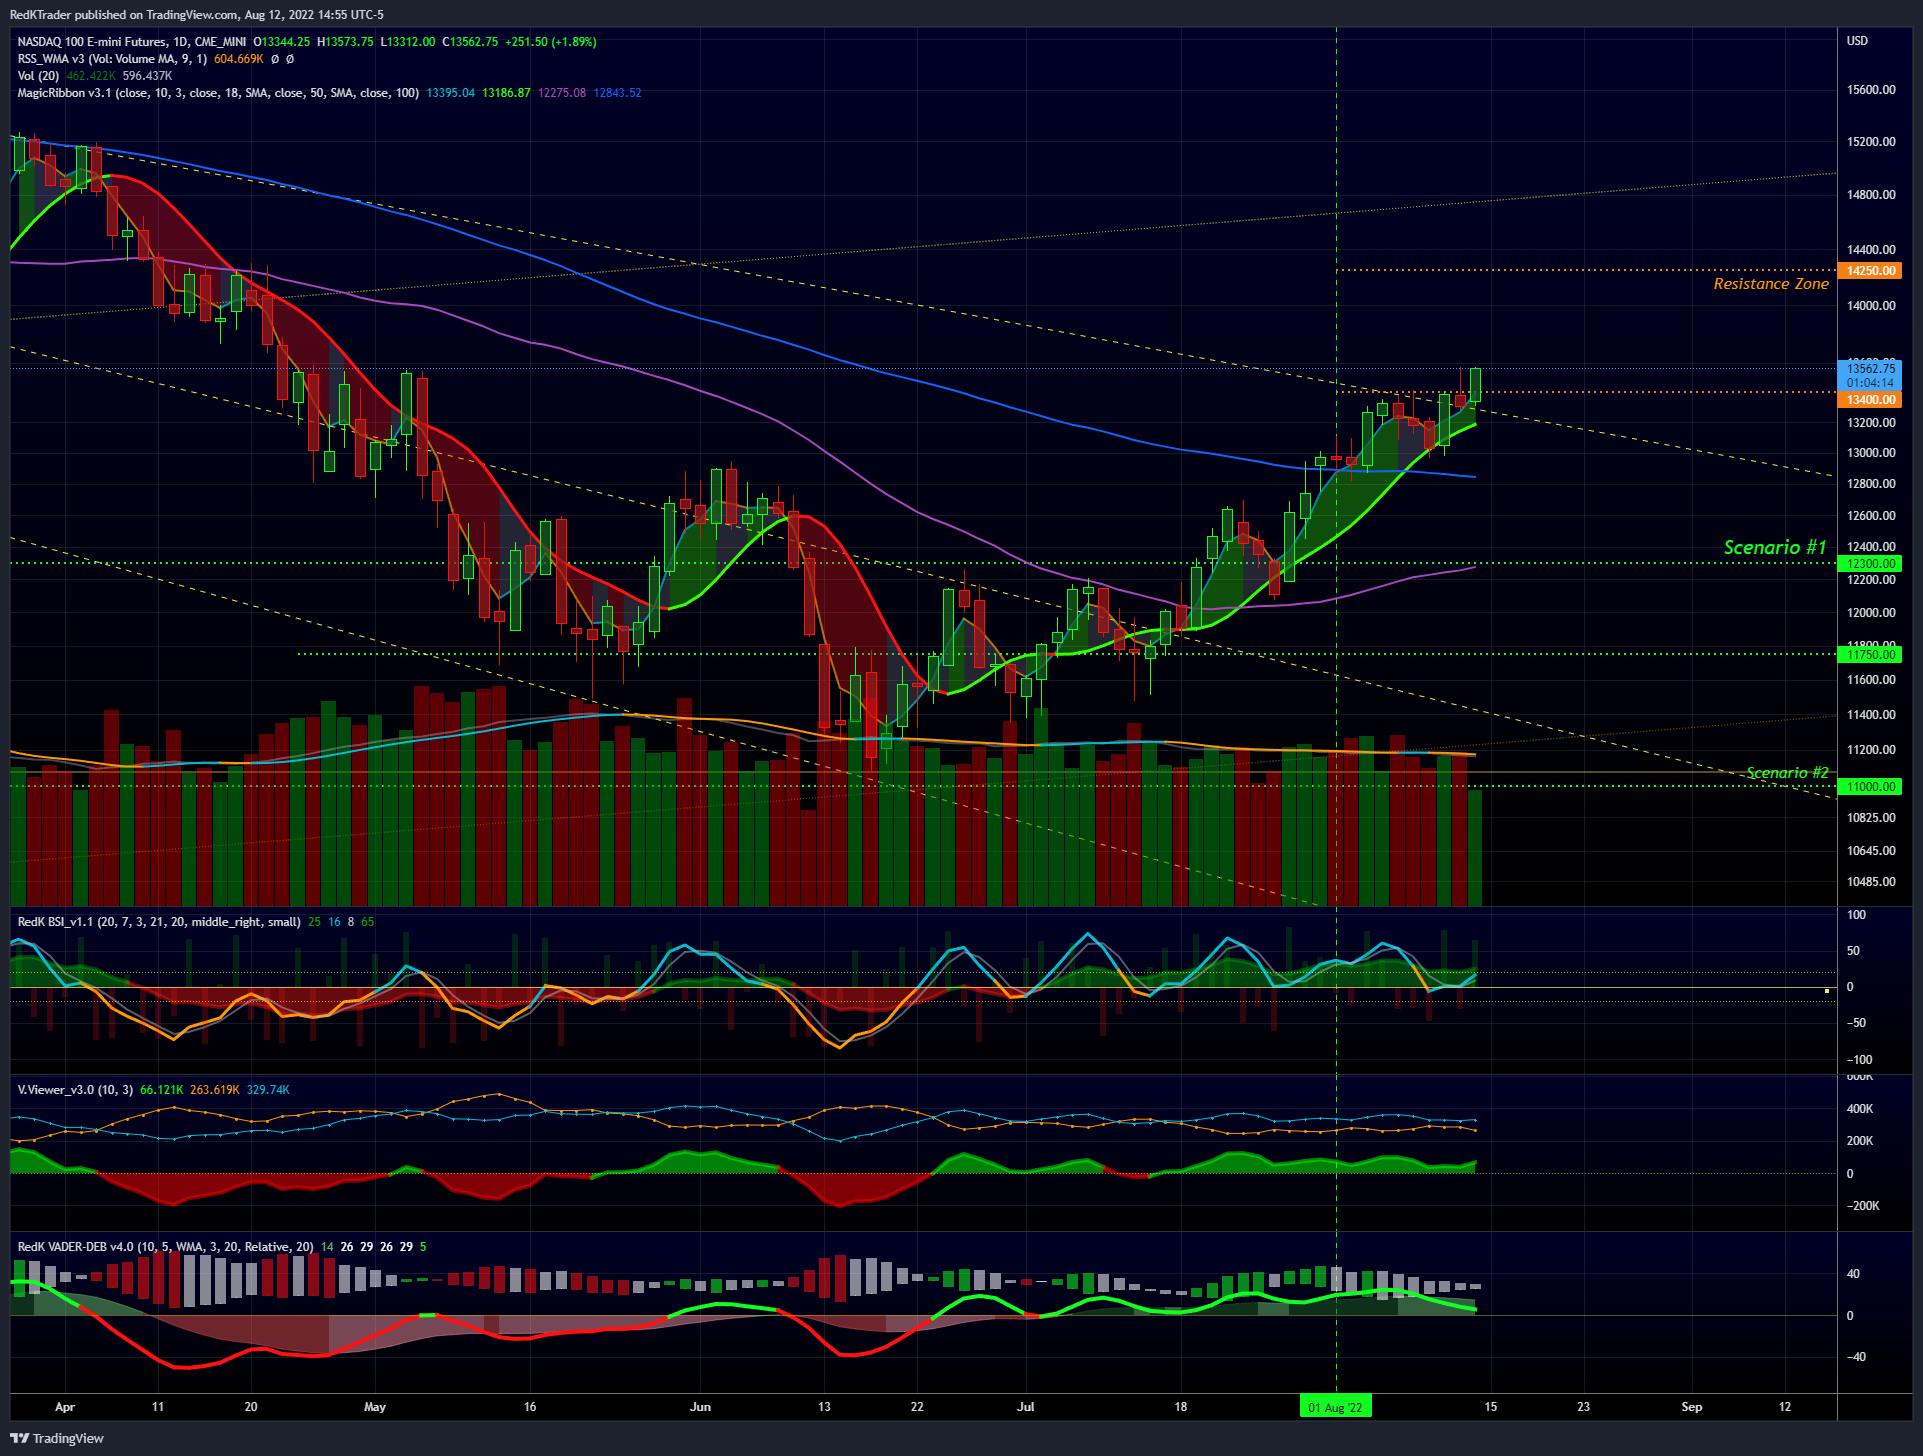Click the V.Viewer_v3.0 indicator legend

tap(75, 1090)
